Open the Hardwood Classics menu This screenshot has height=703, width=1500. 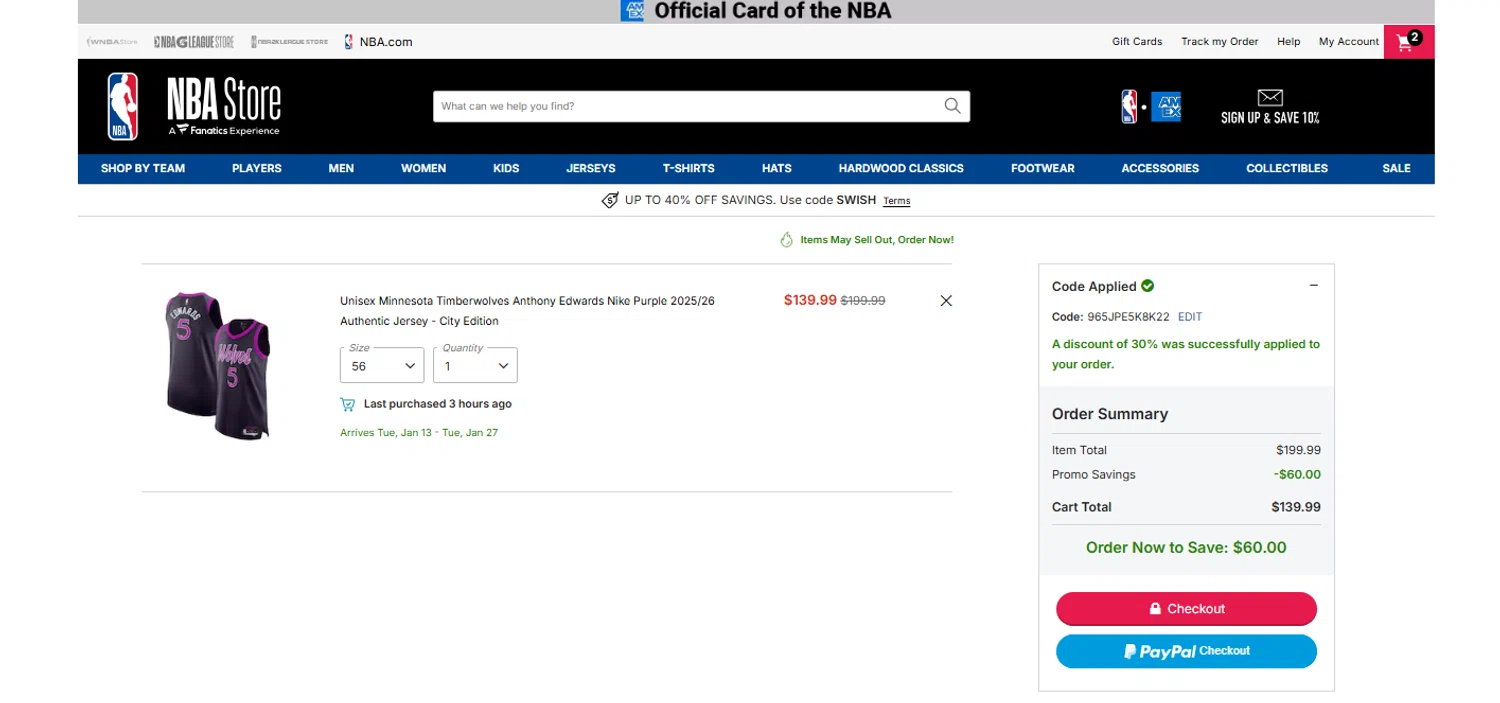coord(901,168)
